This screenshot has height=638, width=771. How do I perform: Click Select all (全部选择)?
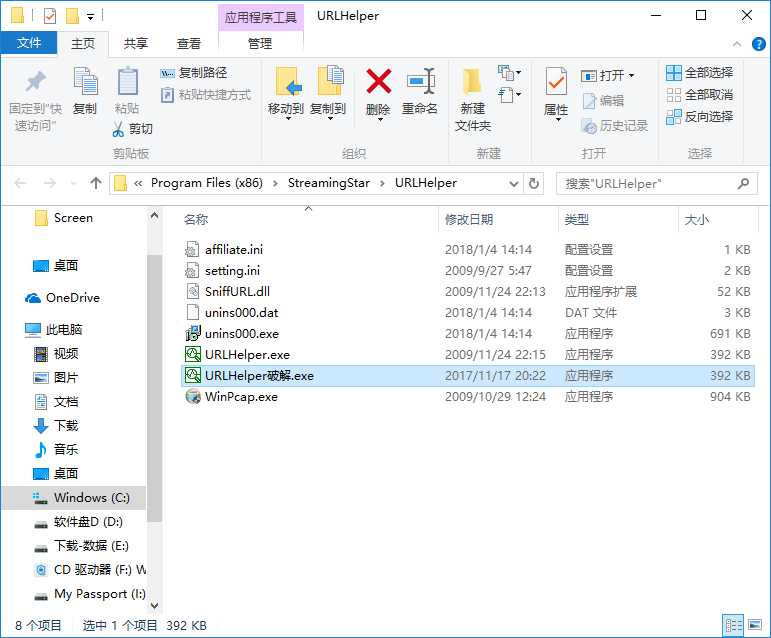pyautogui.click(x=700, y=73)
